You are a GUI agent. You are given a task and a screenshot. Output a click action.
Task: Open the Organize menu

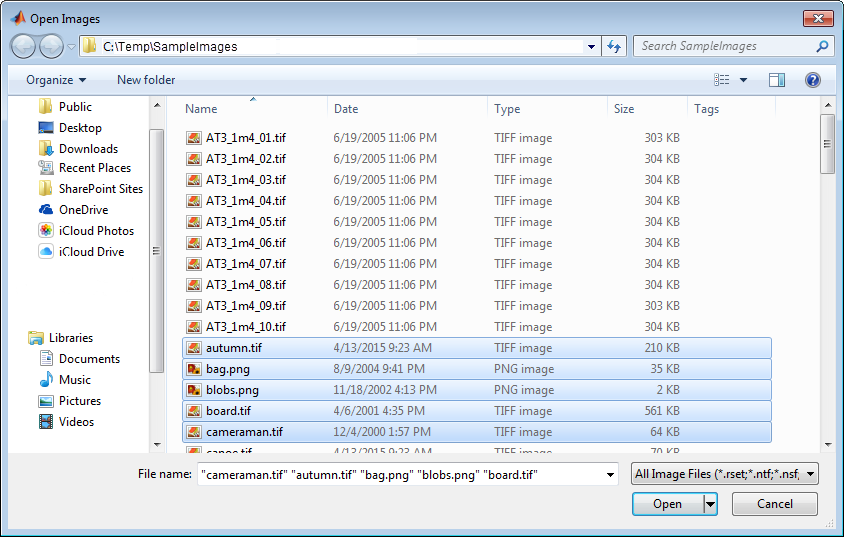click(x=56, y=80)
